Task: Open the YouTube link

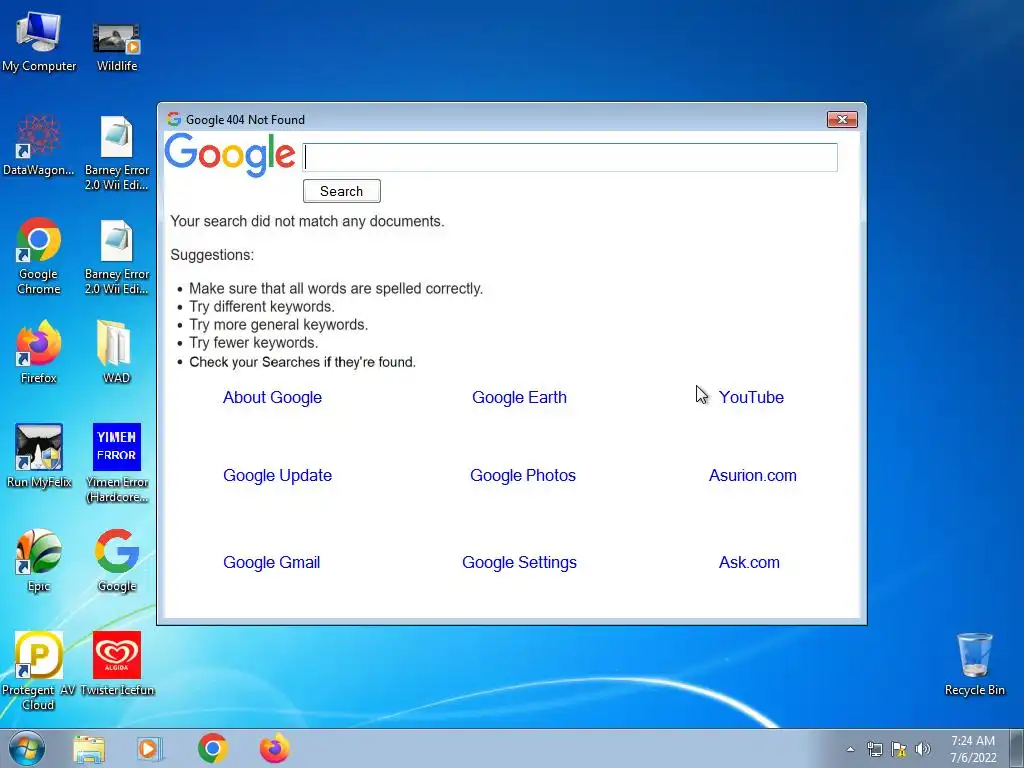Action: point(751,397)
